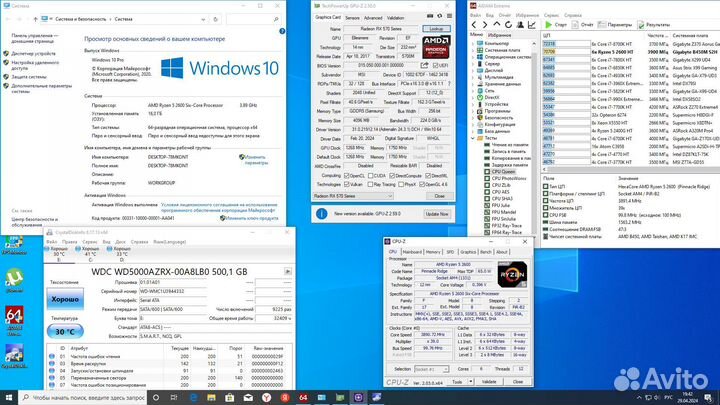Click Update Now button in GPU-Z
The image size is (720, 405).
pyautogui.click(x=437, y=214)
